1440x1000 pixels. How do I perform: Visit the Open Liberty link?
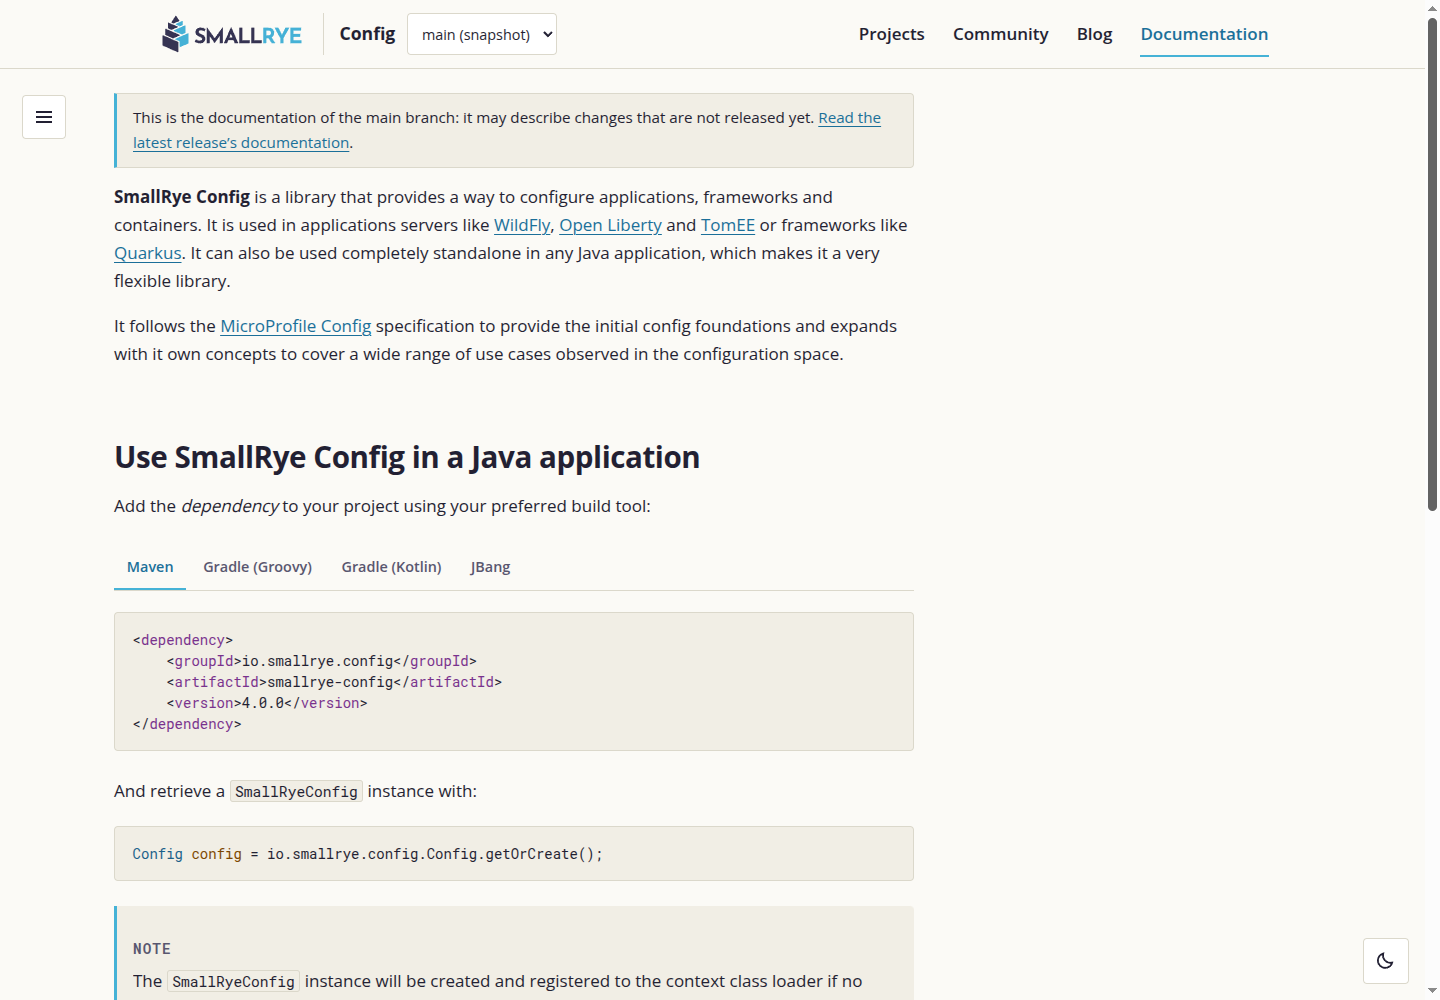(610, 225)
